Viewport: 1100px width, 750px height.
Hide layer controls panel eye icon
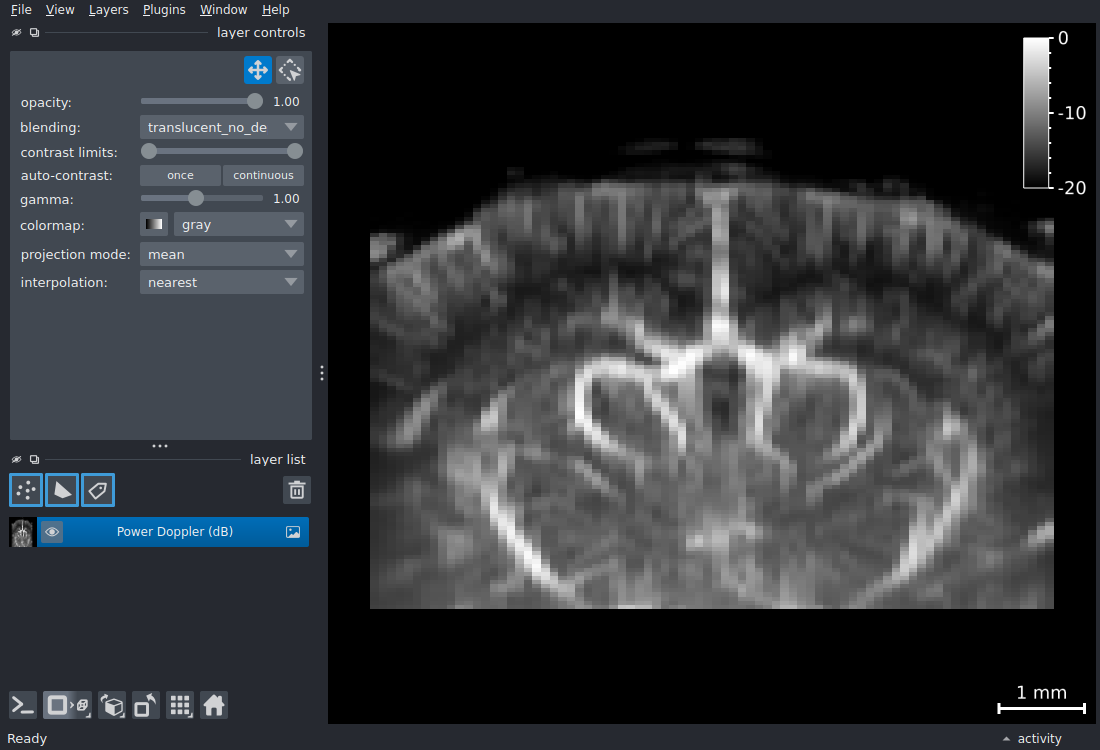point(17,32)
